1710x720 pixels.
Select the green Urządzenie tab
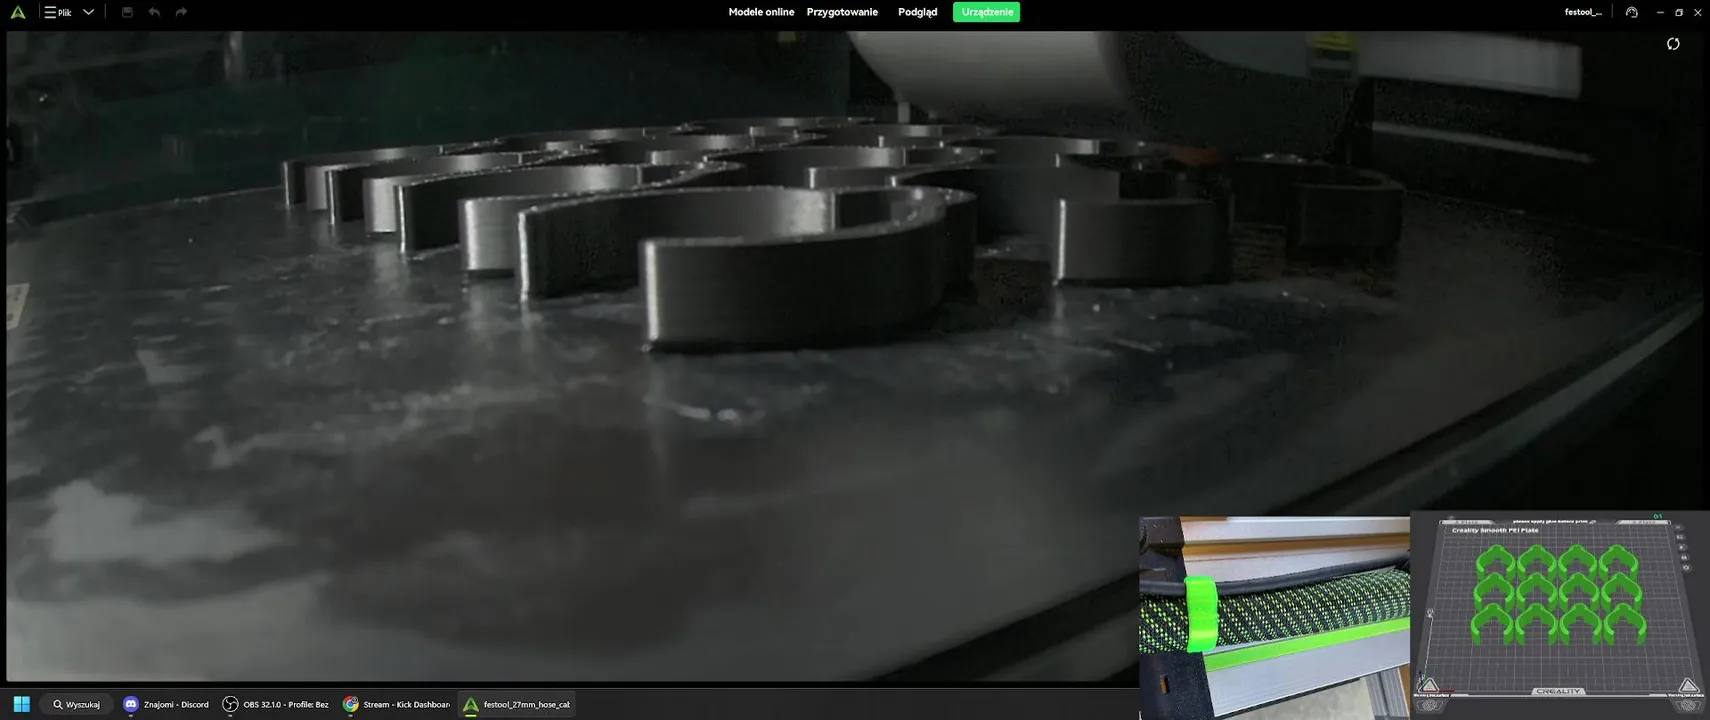(986, 12)
